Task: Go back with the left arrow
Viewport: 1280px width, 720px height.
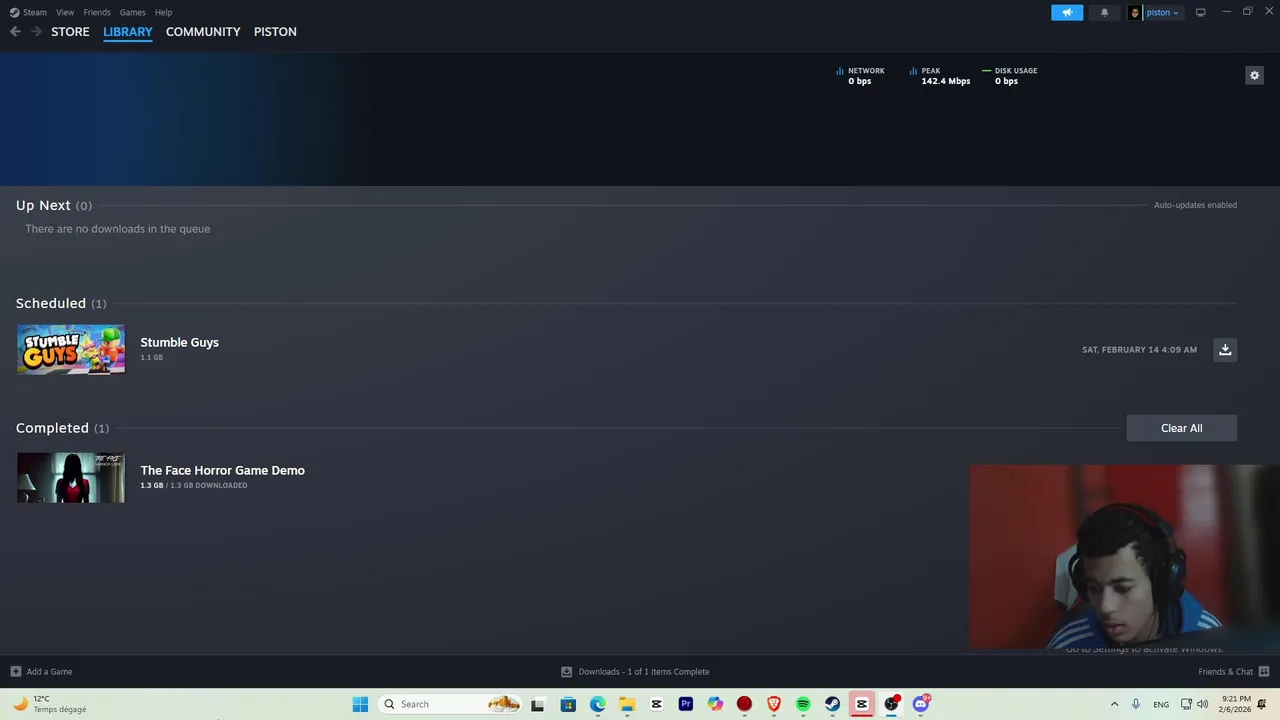Action: (x=15, y=32)
